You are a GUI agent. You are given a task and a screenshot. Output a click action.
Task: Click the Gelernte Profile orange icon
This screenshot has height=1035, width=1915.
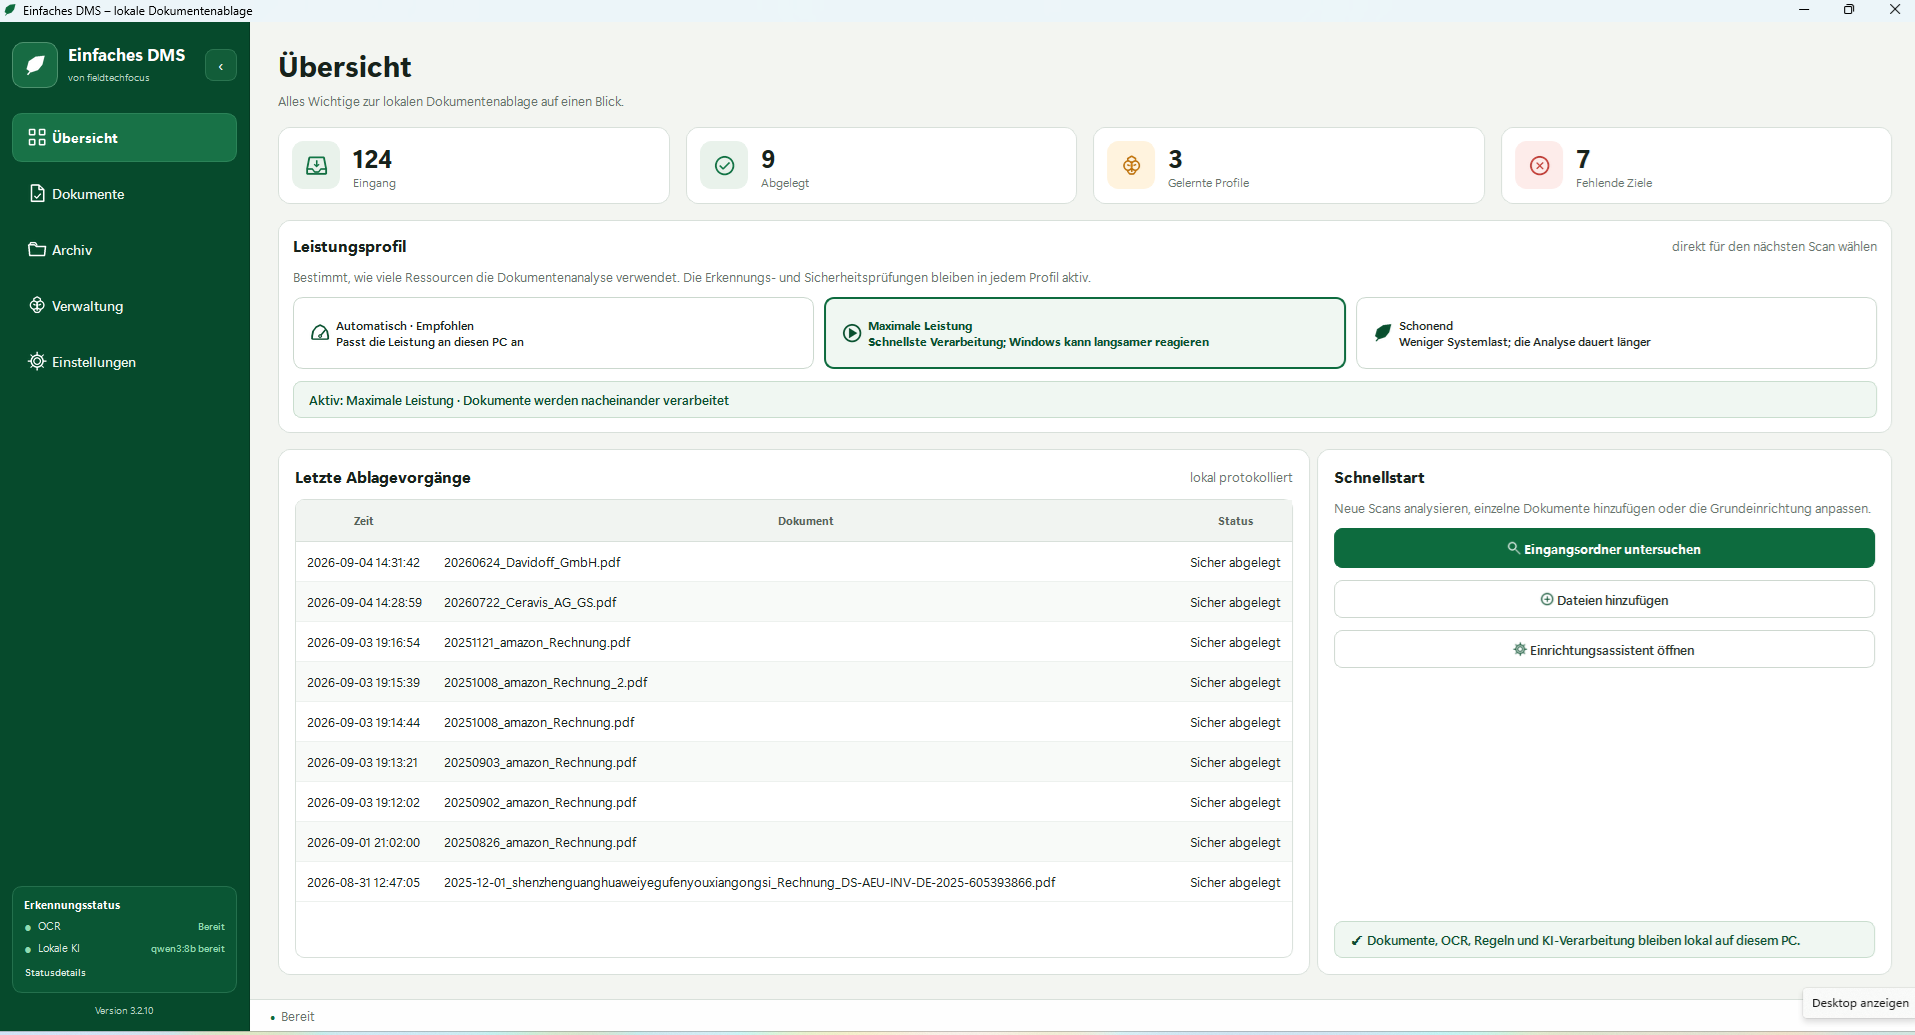pos(1131,166)
